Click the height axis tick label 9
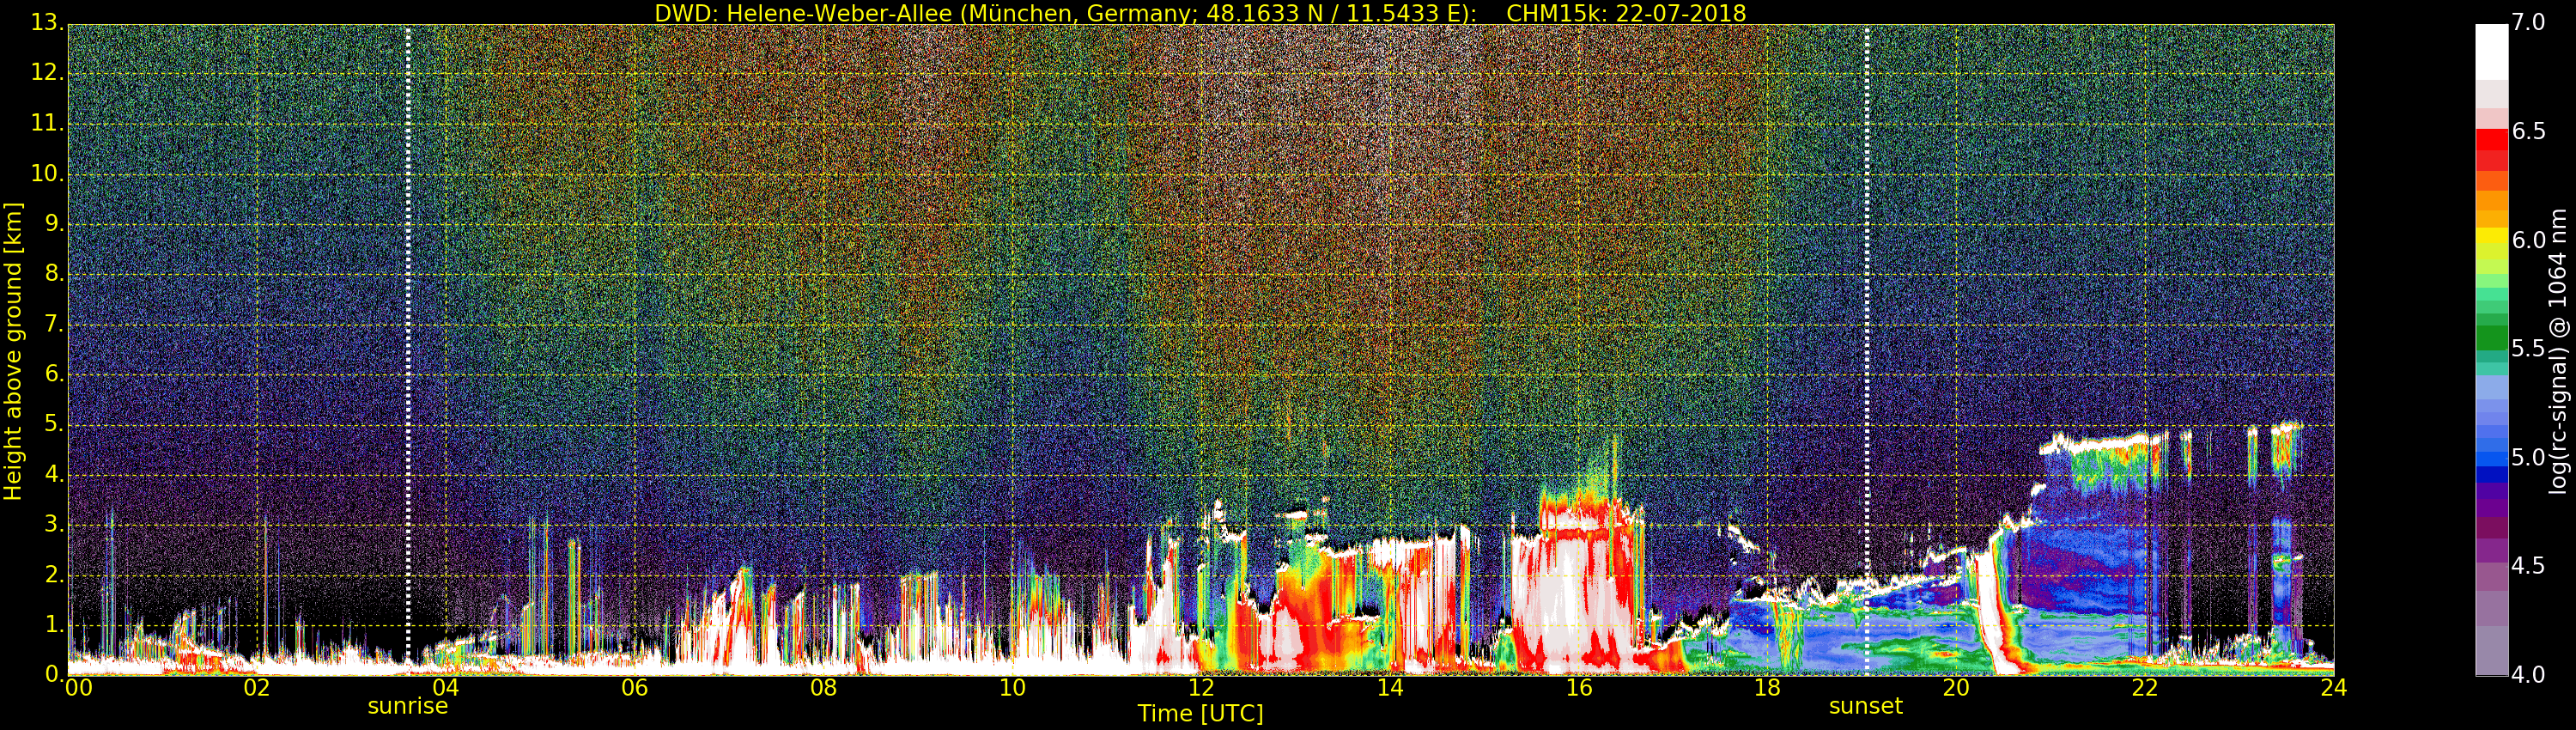This screenshot has height=730, width=2576. click(x=53, y=224)
